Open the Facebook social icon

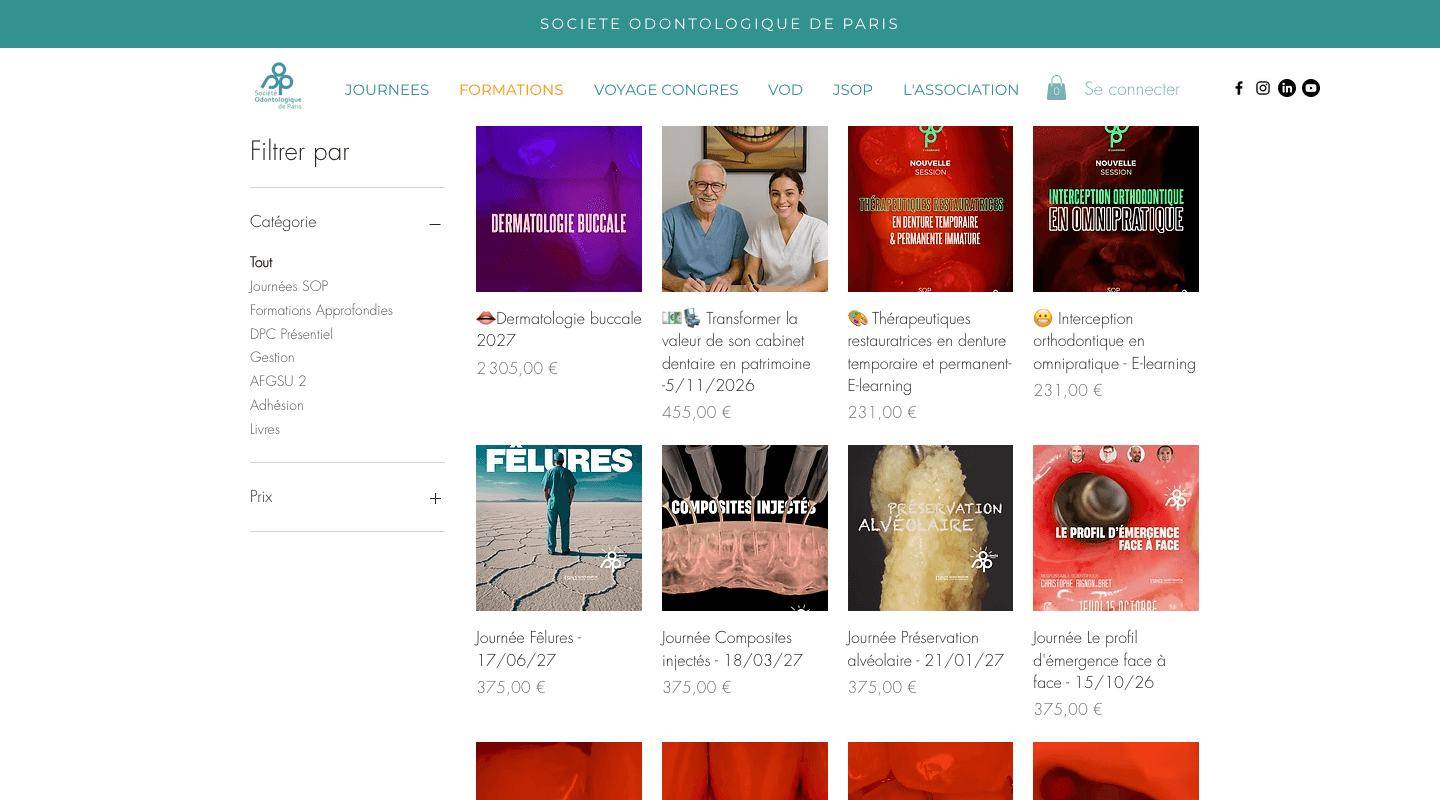(x=1239, y=88)
